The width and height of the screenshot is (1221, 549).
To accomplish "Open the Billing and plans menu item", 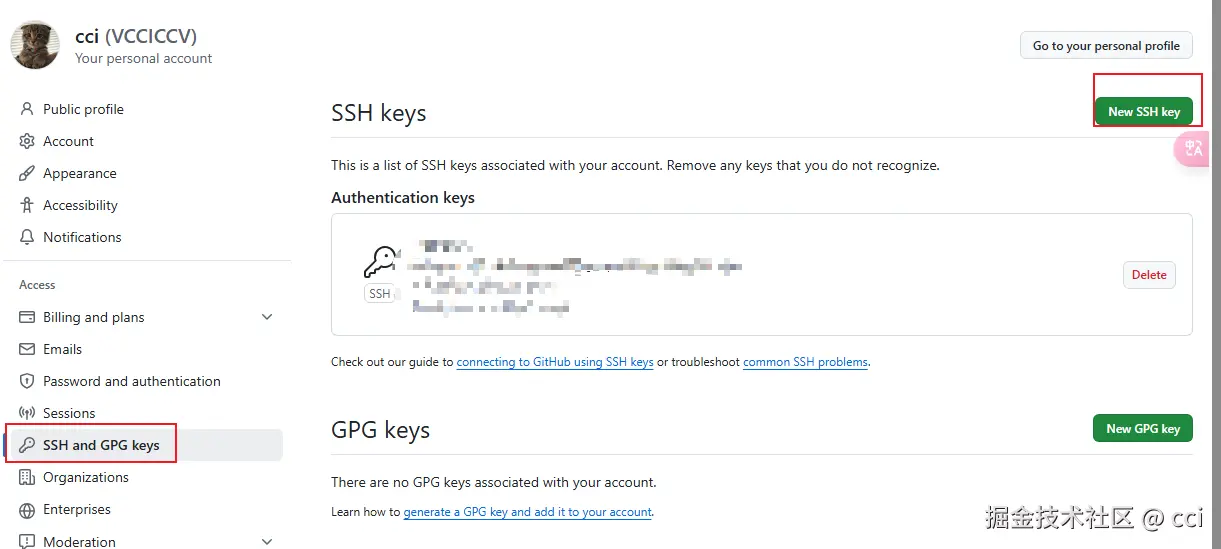I will [94, 317].
